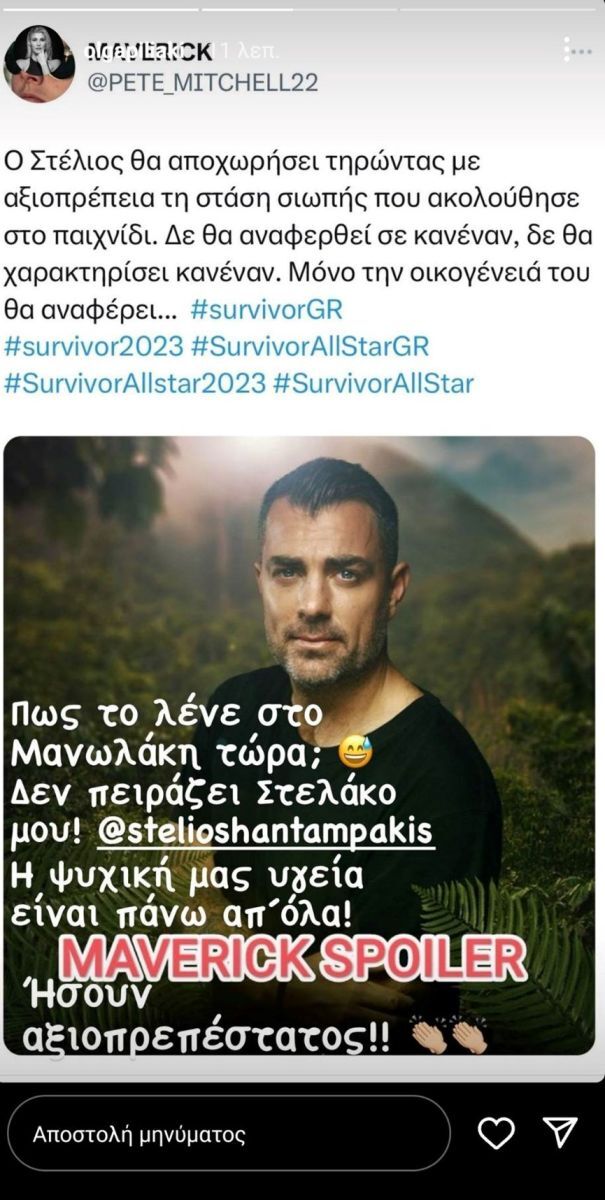Tap the story author's profile avatar
This screenshot has height=1200, width=605.
39,63
